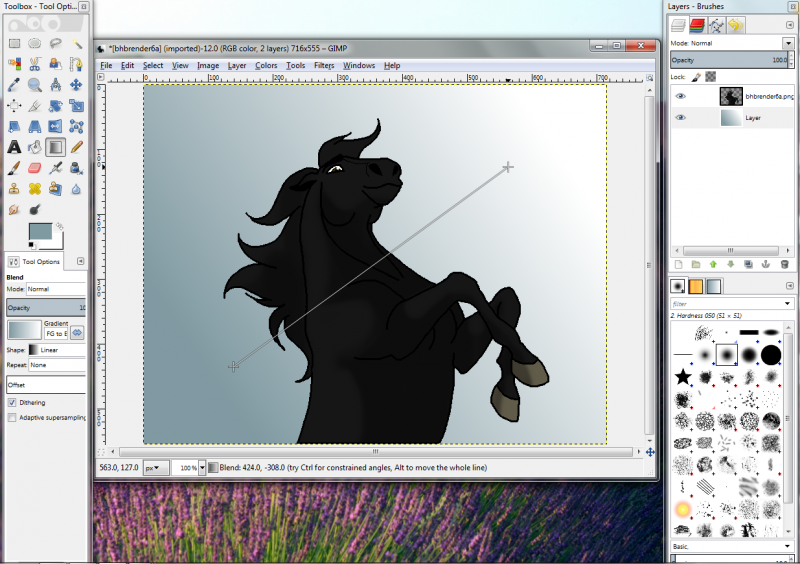Choose the Free Select lasso tool
The width and height of the screenshot is (800, 564).
point(56,43)
